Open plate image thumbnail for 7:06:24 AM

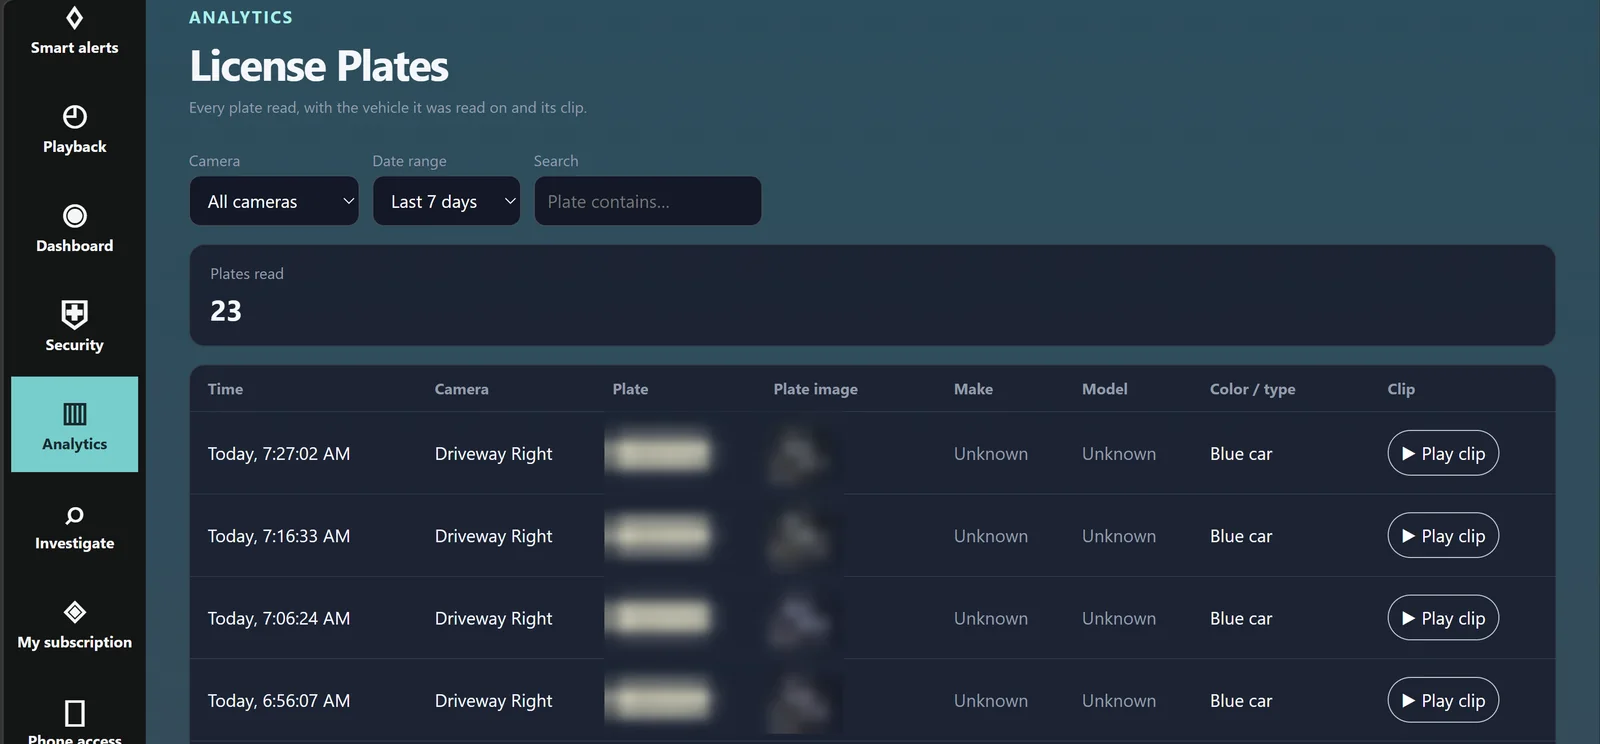[x=801, y=618]
